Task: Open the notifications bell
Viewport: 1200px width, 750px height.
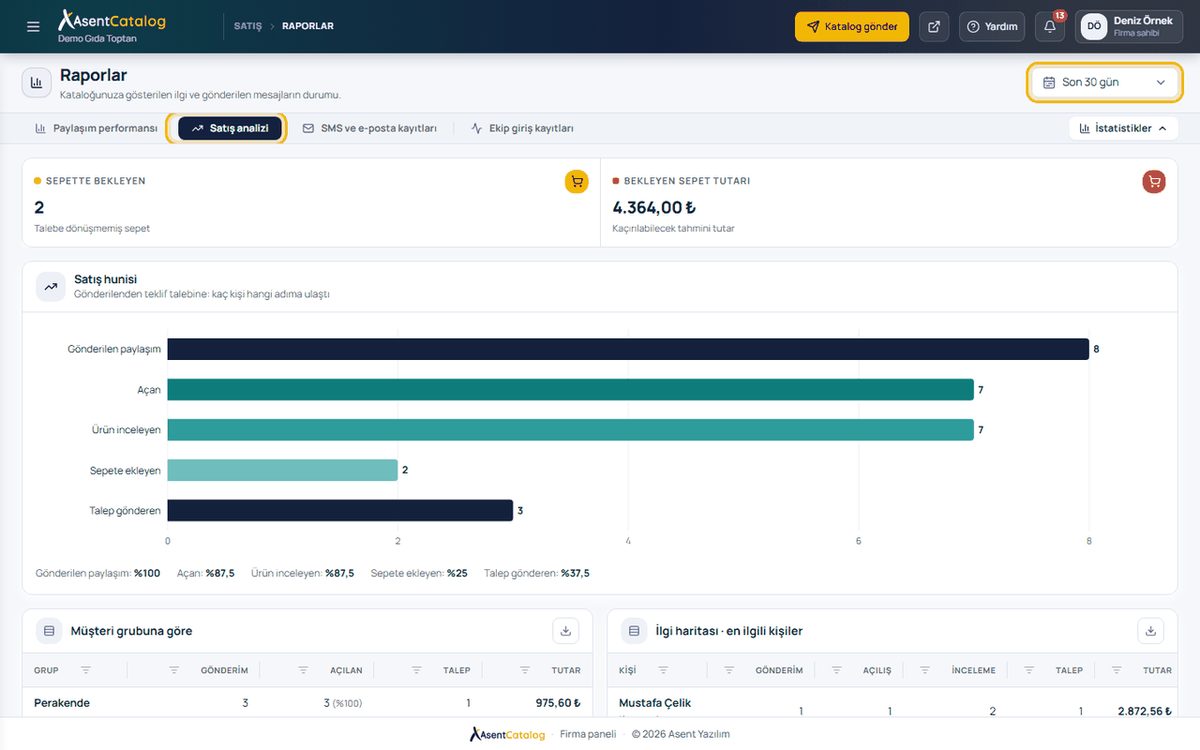Action: coord(1050,27)
